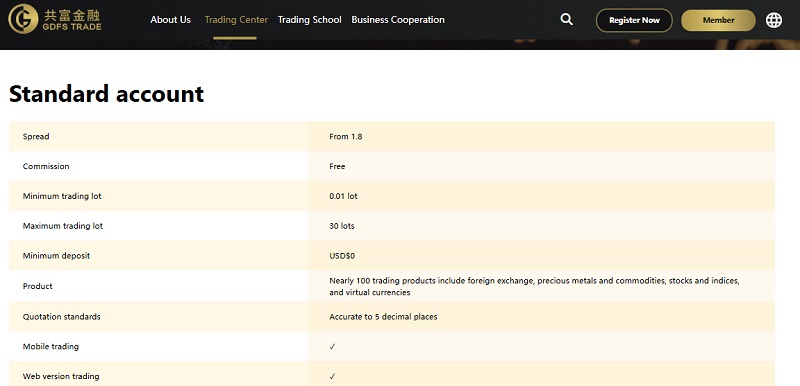Click Accurate to 5 decimal places
The image size is (800, 386).
pos(383,317)
